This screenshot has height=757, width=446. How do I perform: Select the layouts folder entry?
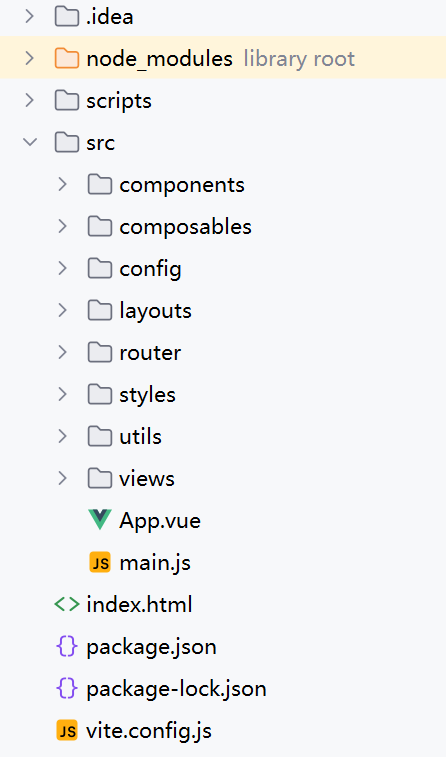point(155,311)
